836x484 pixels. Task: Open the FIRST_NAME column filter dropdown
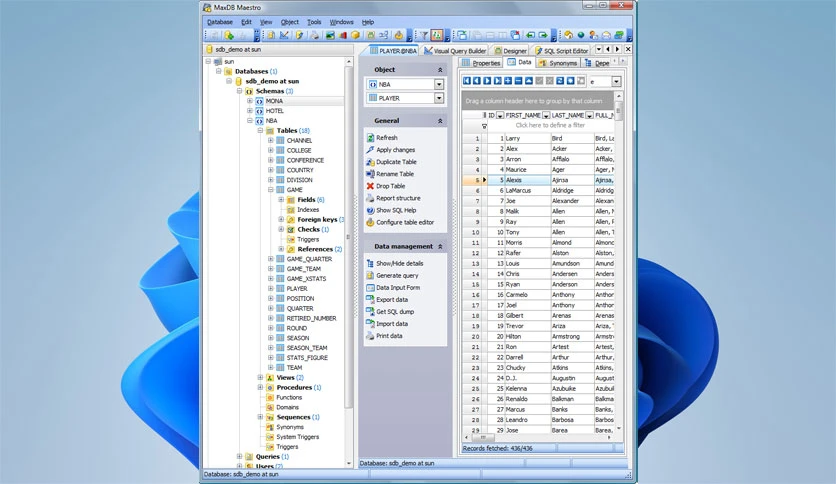tap(546, 115)
